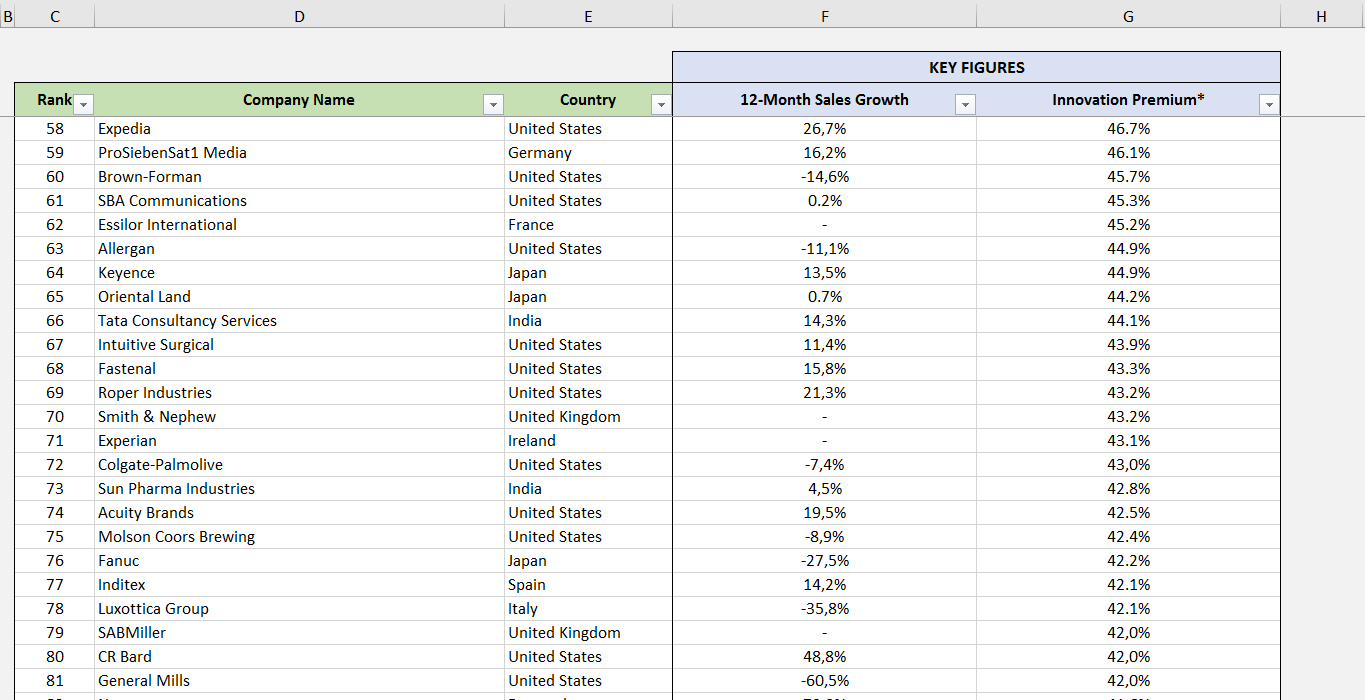Select column D header
The image size is (1365, 700).
click(300, 16)
